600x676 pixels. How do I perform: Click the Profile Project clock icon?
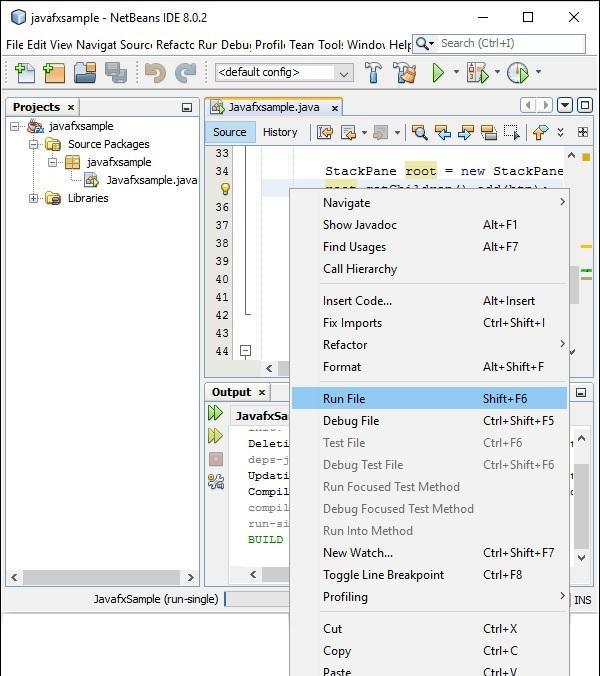[517, 72]
